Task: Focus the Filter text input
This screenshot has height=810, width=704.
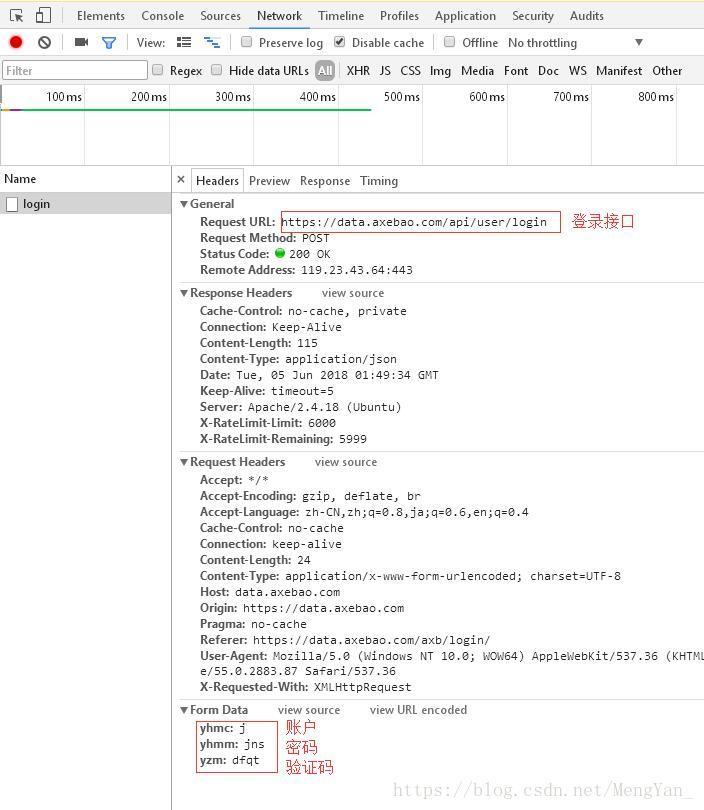Action: click(x=75, y=70)
